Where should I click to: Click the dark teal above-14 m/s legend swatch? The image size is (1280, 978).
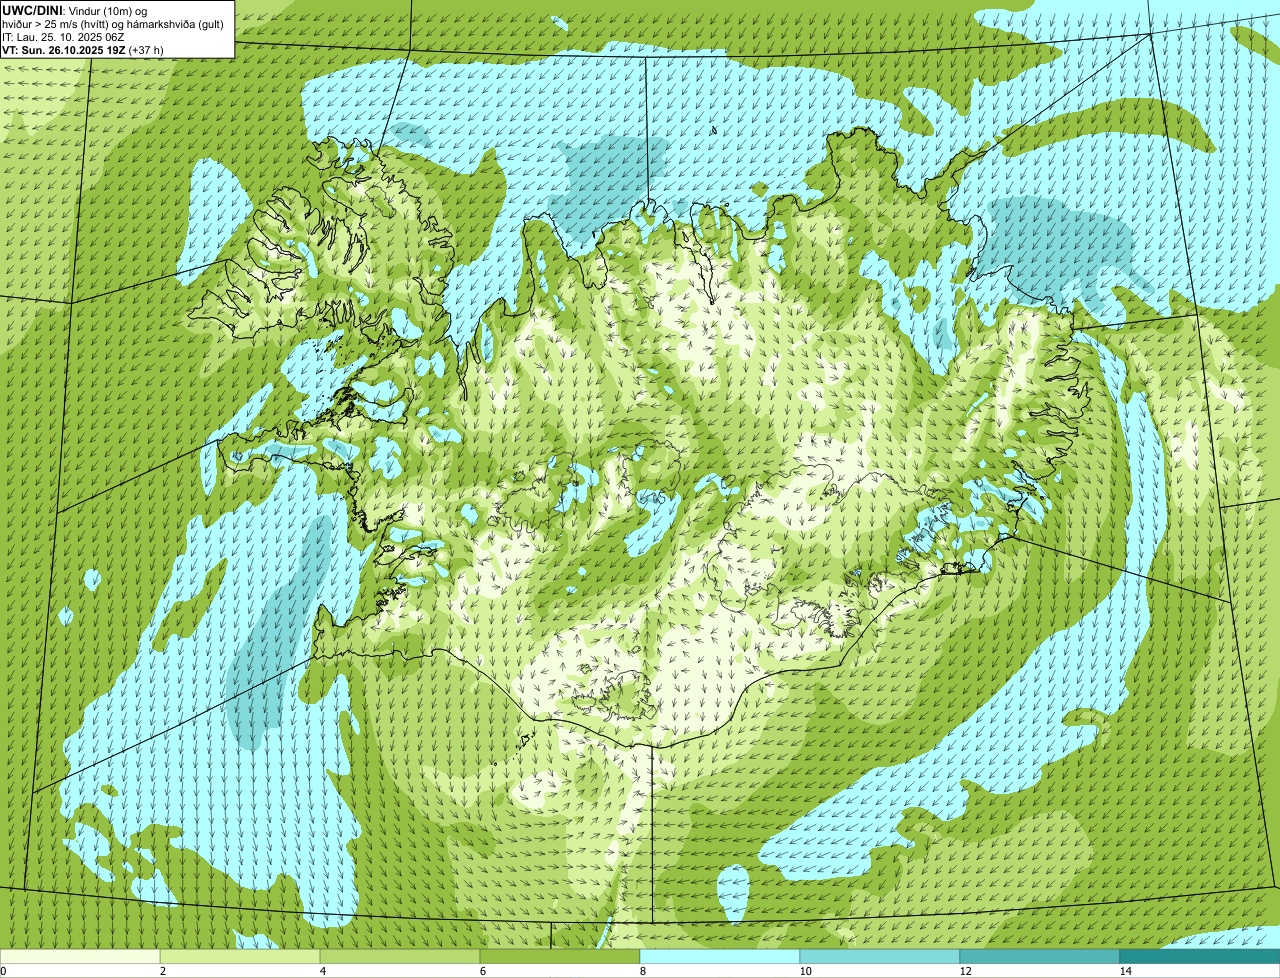pos(1200,956)
